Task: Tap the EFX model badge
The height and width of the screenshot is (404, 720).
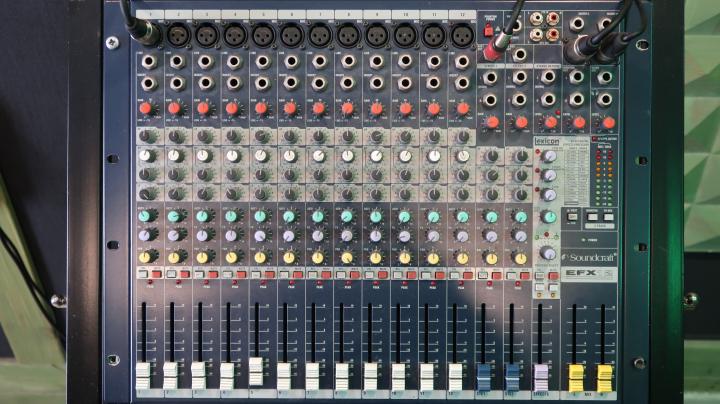Action: [x=589, y=274]
